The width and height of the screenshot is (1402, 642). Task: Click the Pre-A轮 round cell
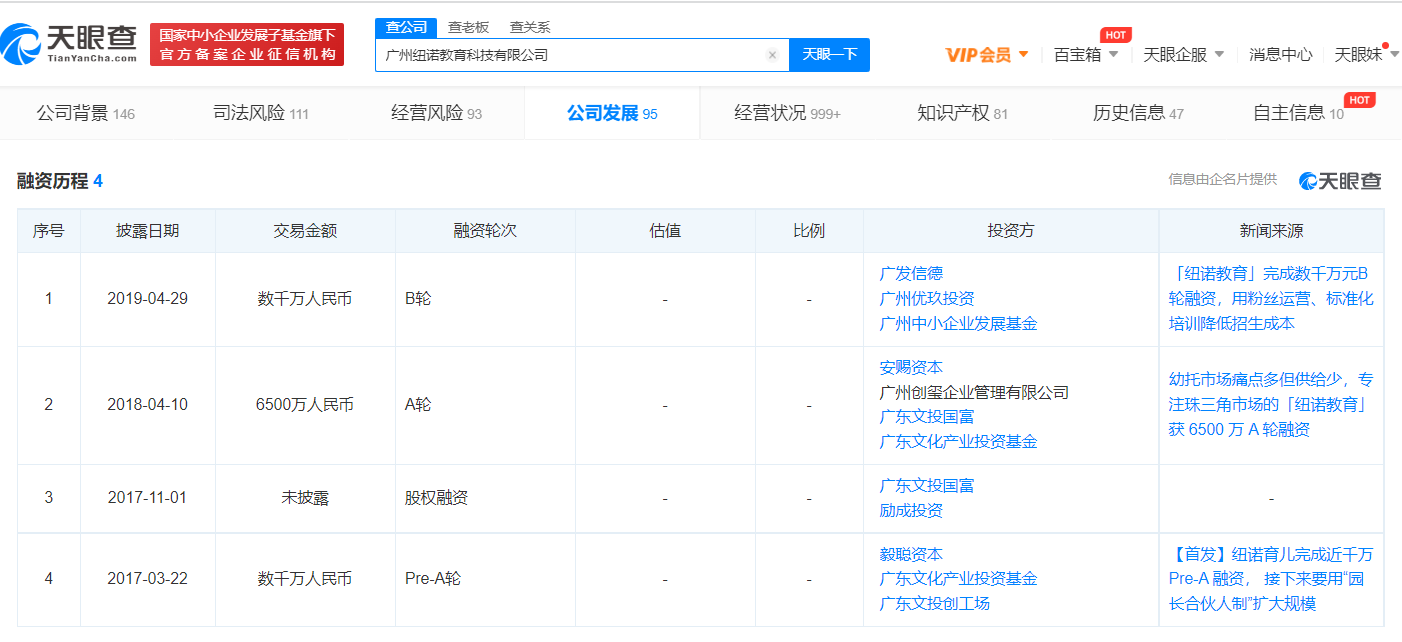click(x=485, y=578)
